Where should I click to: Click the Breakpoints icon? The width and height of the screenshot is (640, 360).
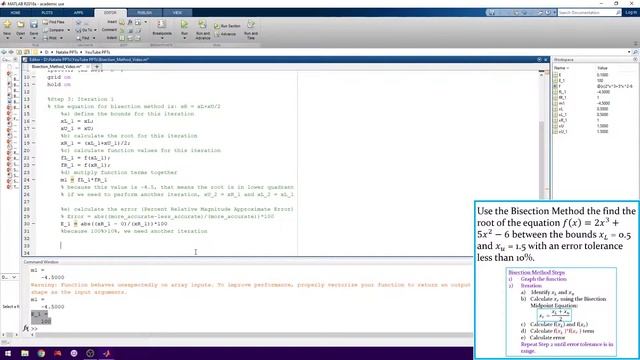[162, 24]
